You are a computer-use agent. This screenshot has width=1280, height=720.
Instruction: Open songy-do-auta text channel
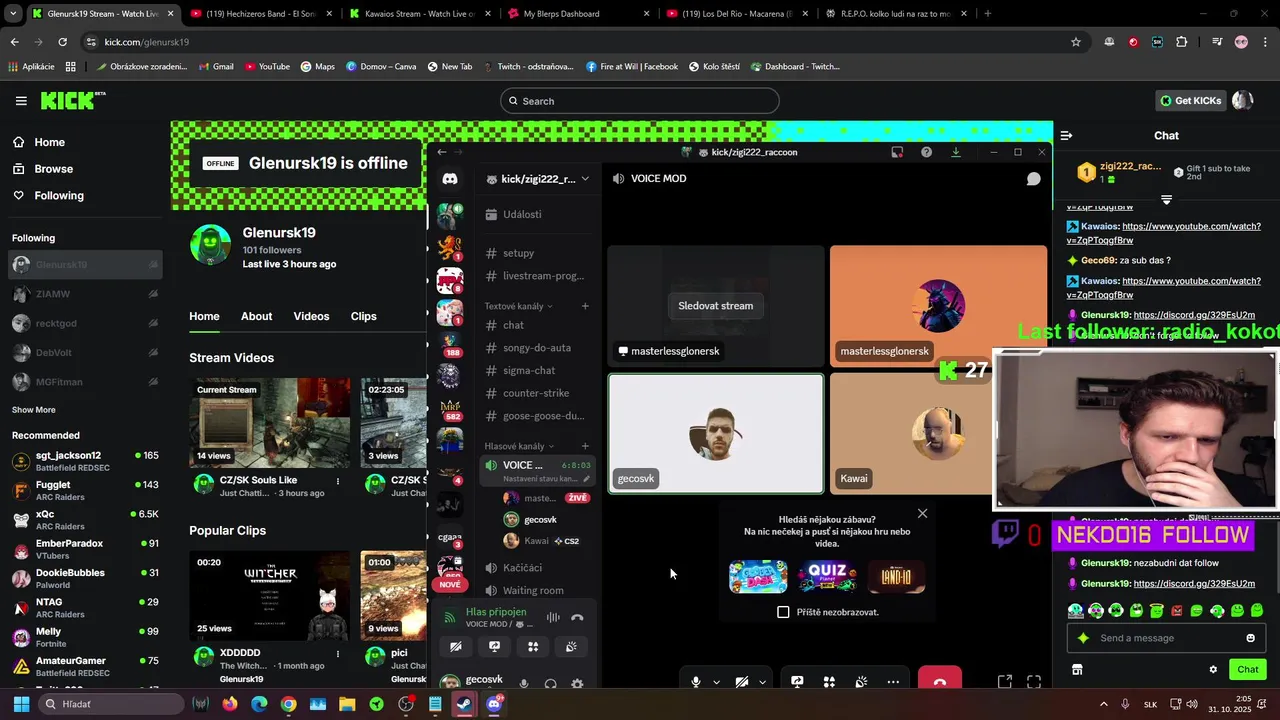coord(537,348)
